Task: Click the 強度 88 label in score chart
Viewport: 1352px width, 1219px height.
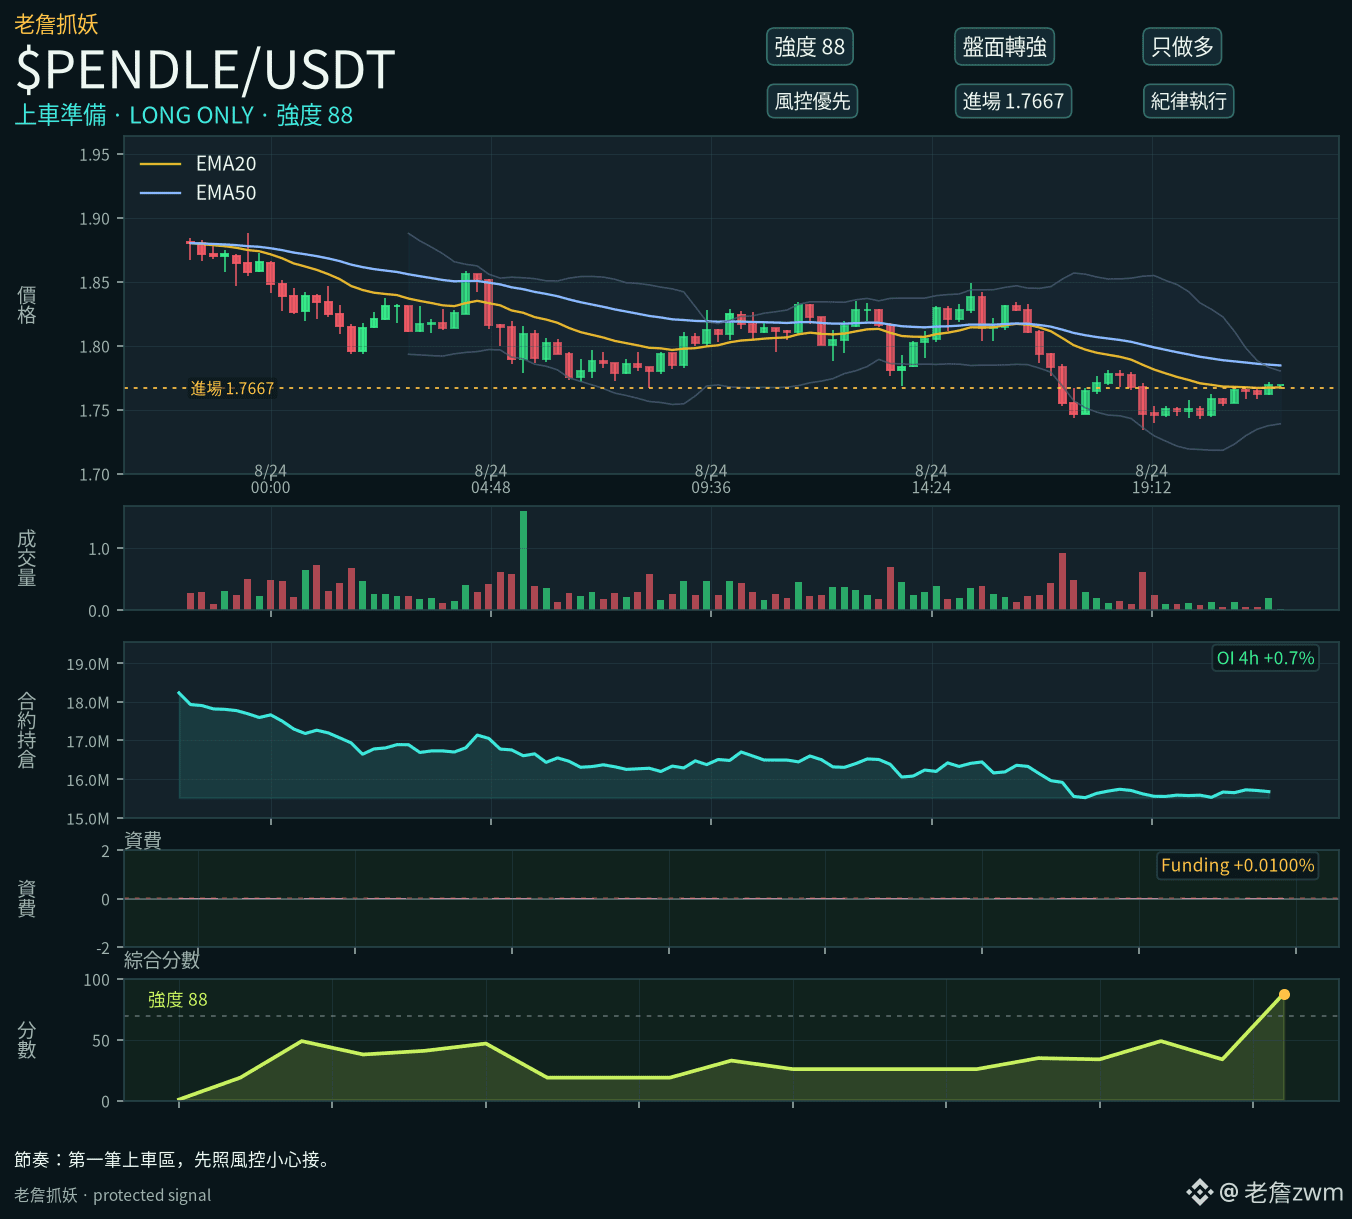Action: pos(177,999)
